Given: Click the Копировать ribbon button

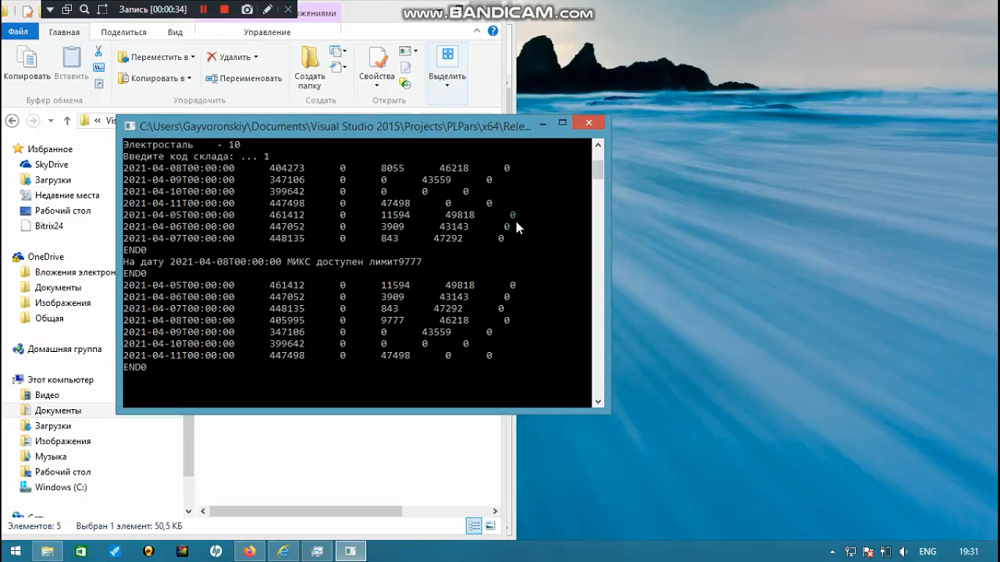Looking at the screenshot, I should [27, 63].
